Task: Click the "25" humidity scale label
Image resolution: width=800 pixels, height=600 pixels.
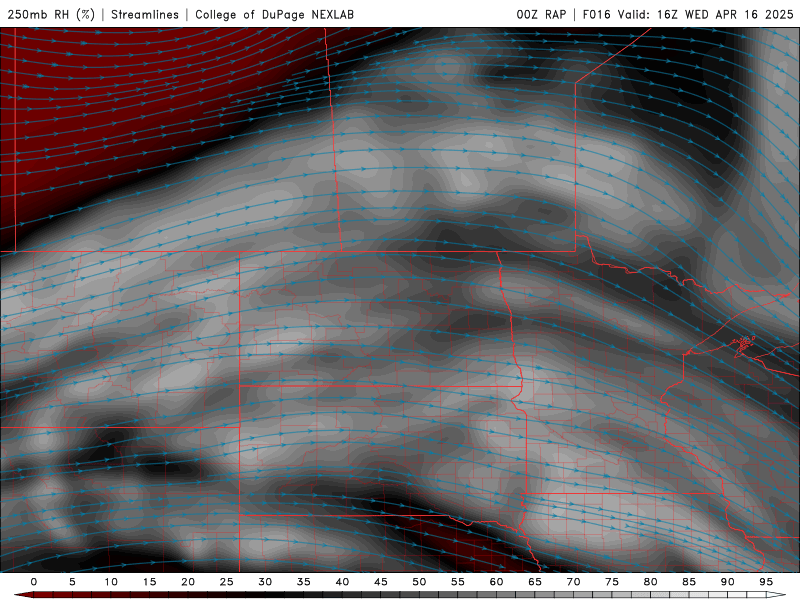Action: [x=227, y=582]
